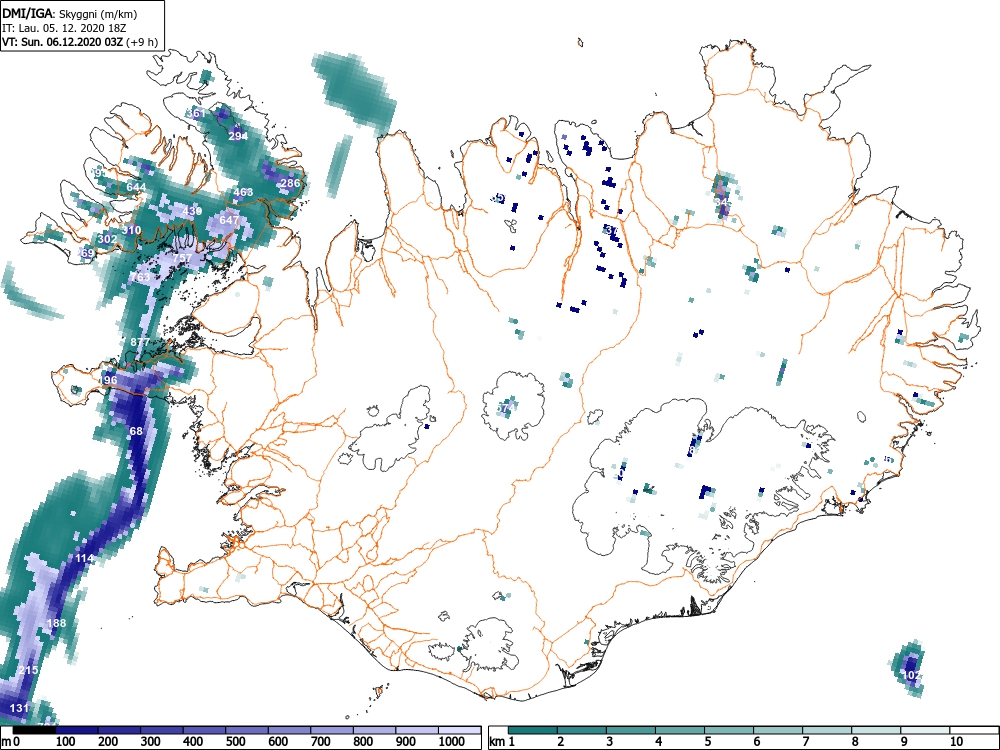Select the pale 900–1000 m legend swatch
Image resolution: width=1000 pixels, height=750 pixels.
tap(418, 730)
